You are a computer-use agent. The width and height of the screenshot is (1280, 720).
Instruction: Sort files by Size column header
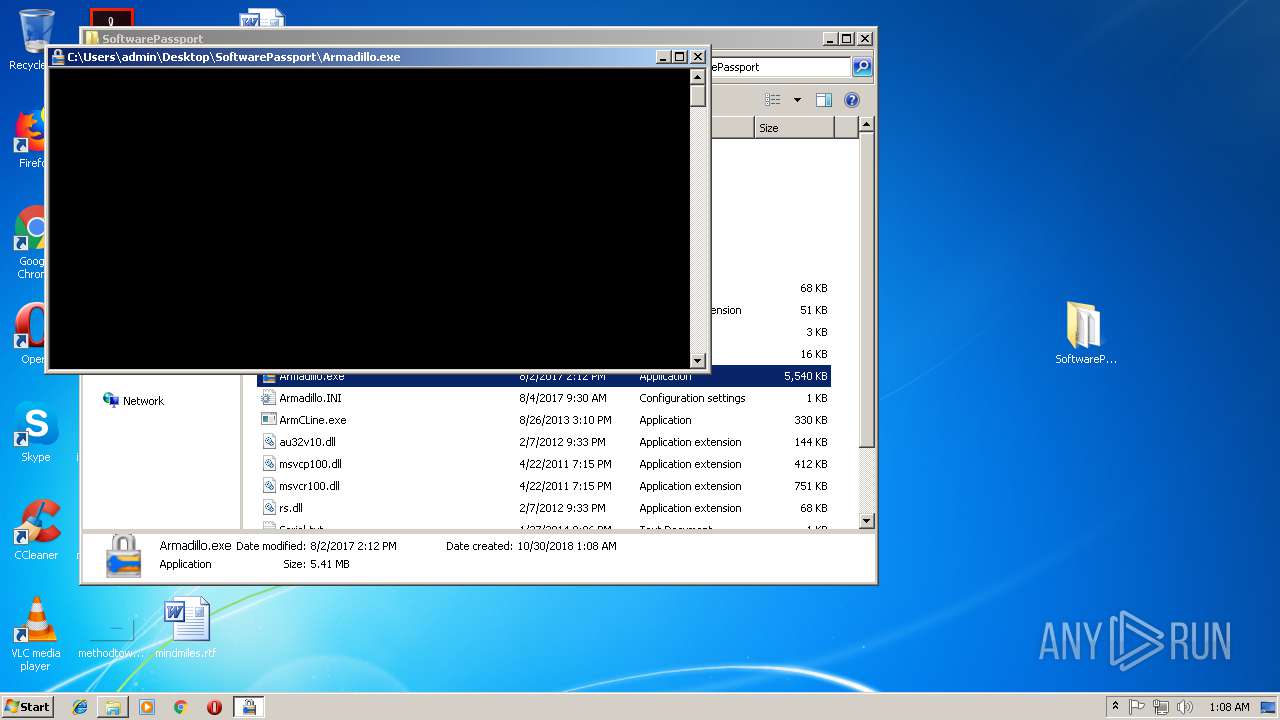795,128
